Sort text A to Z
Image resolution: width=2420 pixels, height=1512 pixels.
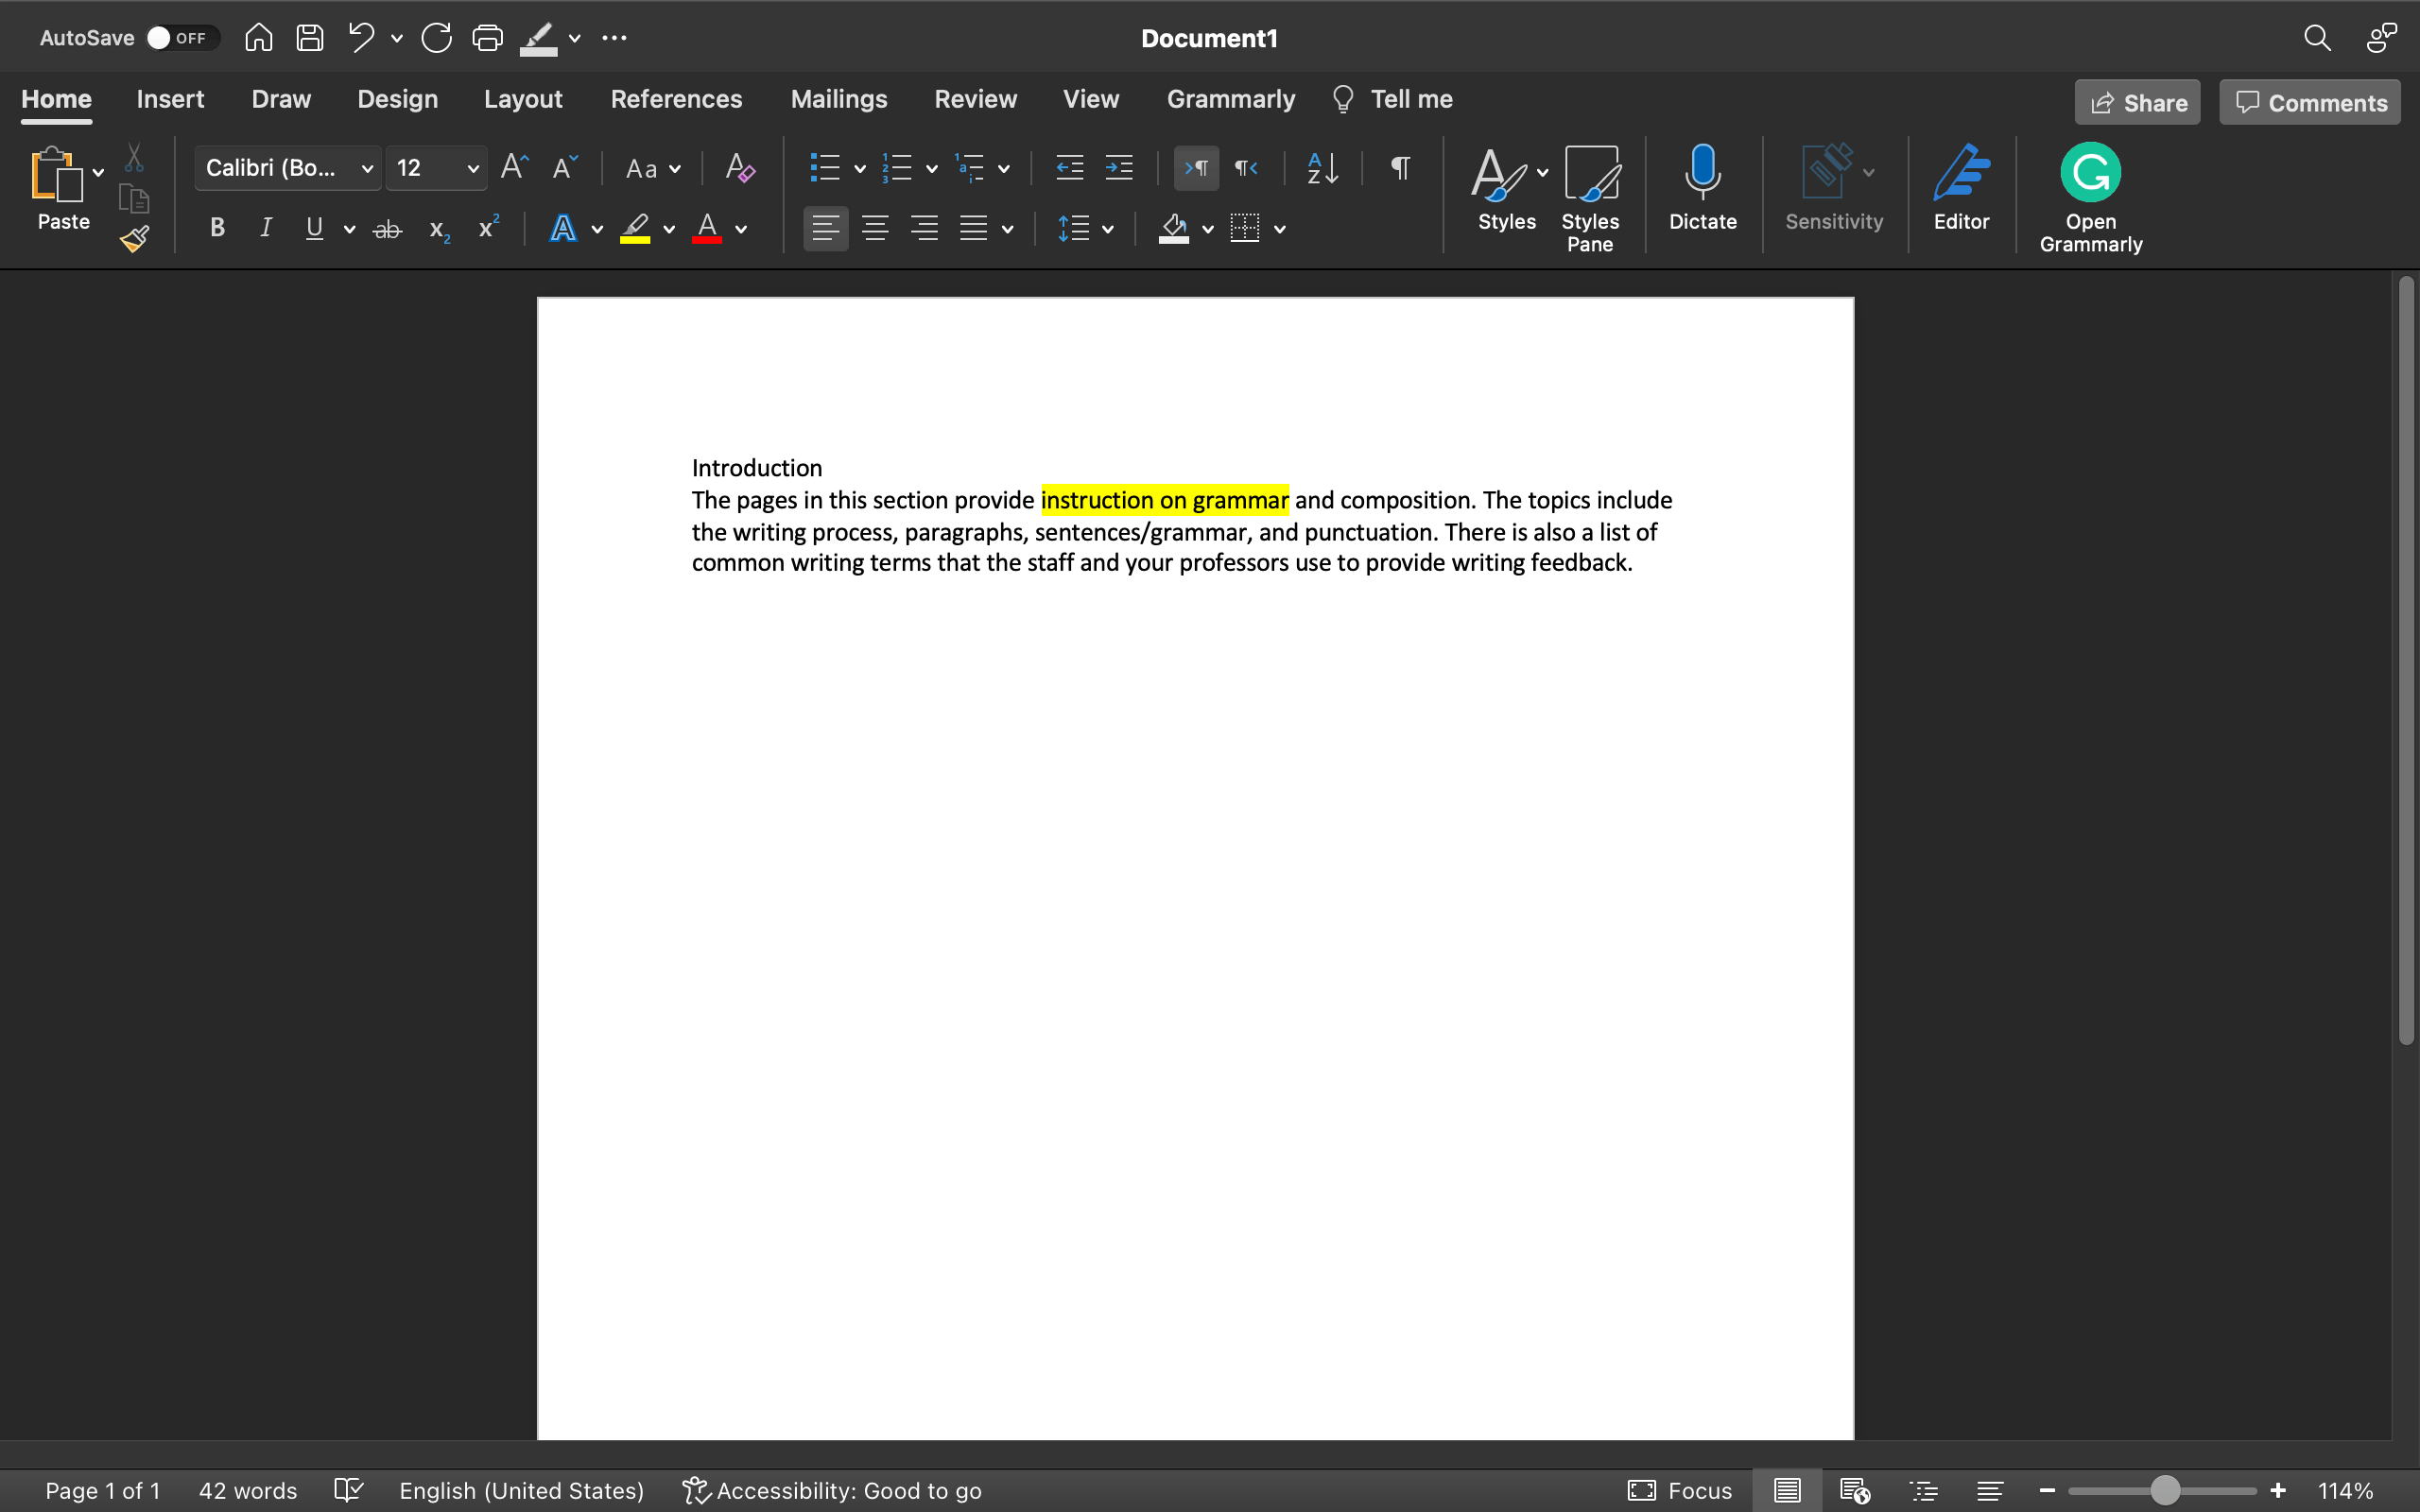[x=1323, y=167]
